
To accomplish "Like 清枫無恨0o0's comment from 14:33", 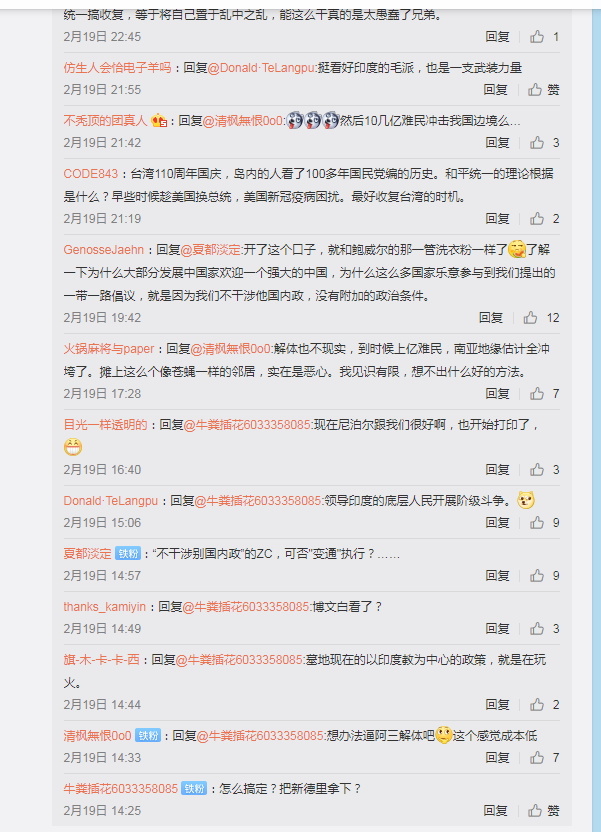I will tap(537, 758).
